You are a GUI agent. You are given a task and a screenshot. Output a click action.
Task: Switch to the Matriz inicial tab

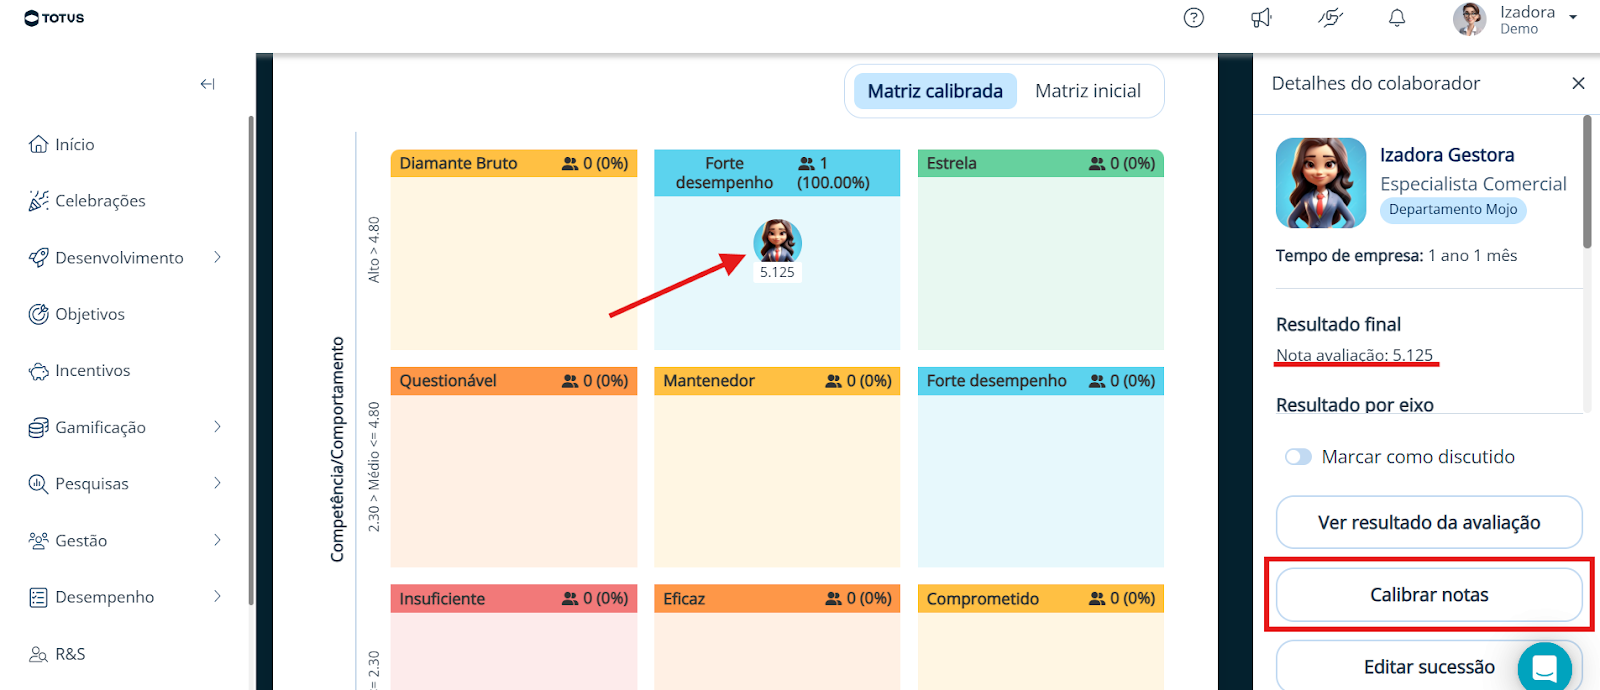[1088, 91]
